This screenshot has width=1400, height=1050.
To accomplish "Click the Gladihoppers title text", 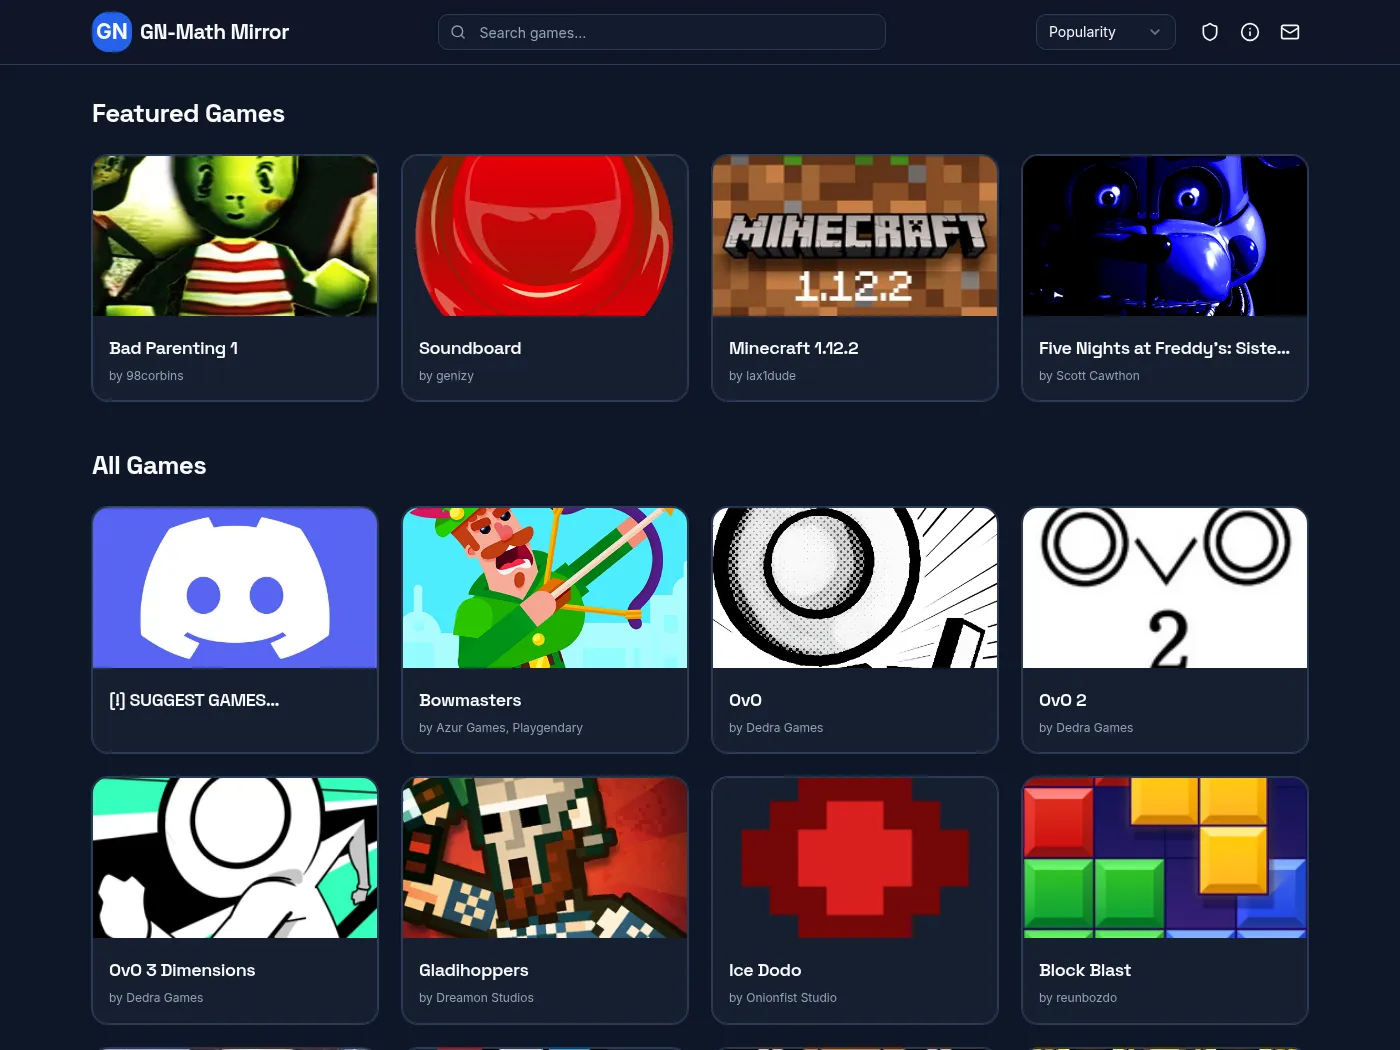I will tap(474, 970).
